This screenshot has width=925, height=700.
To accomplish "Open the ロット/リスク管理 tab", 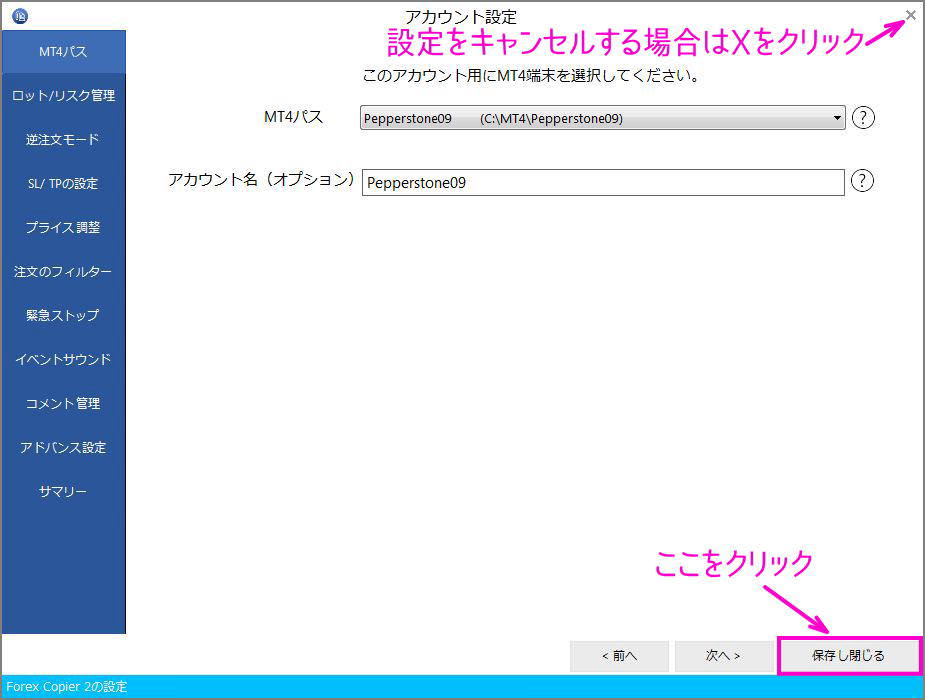I will click(63, 96).
